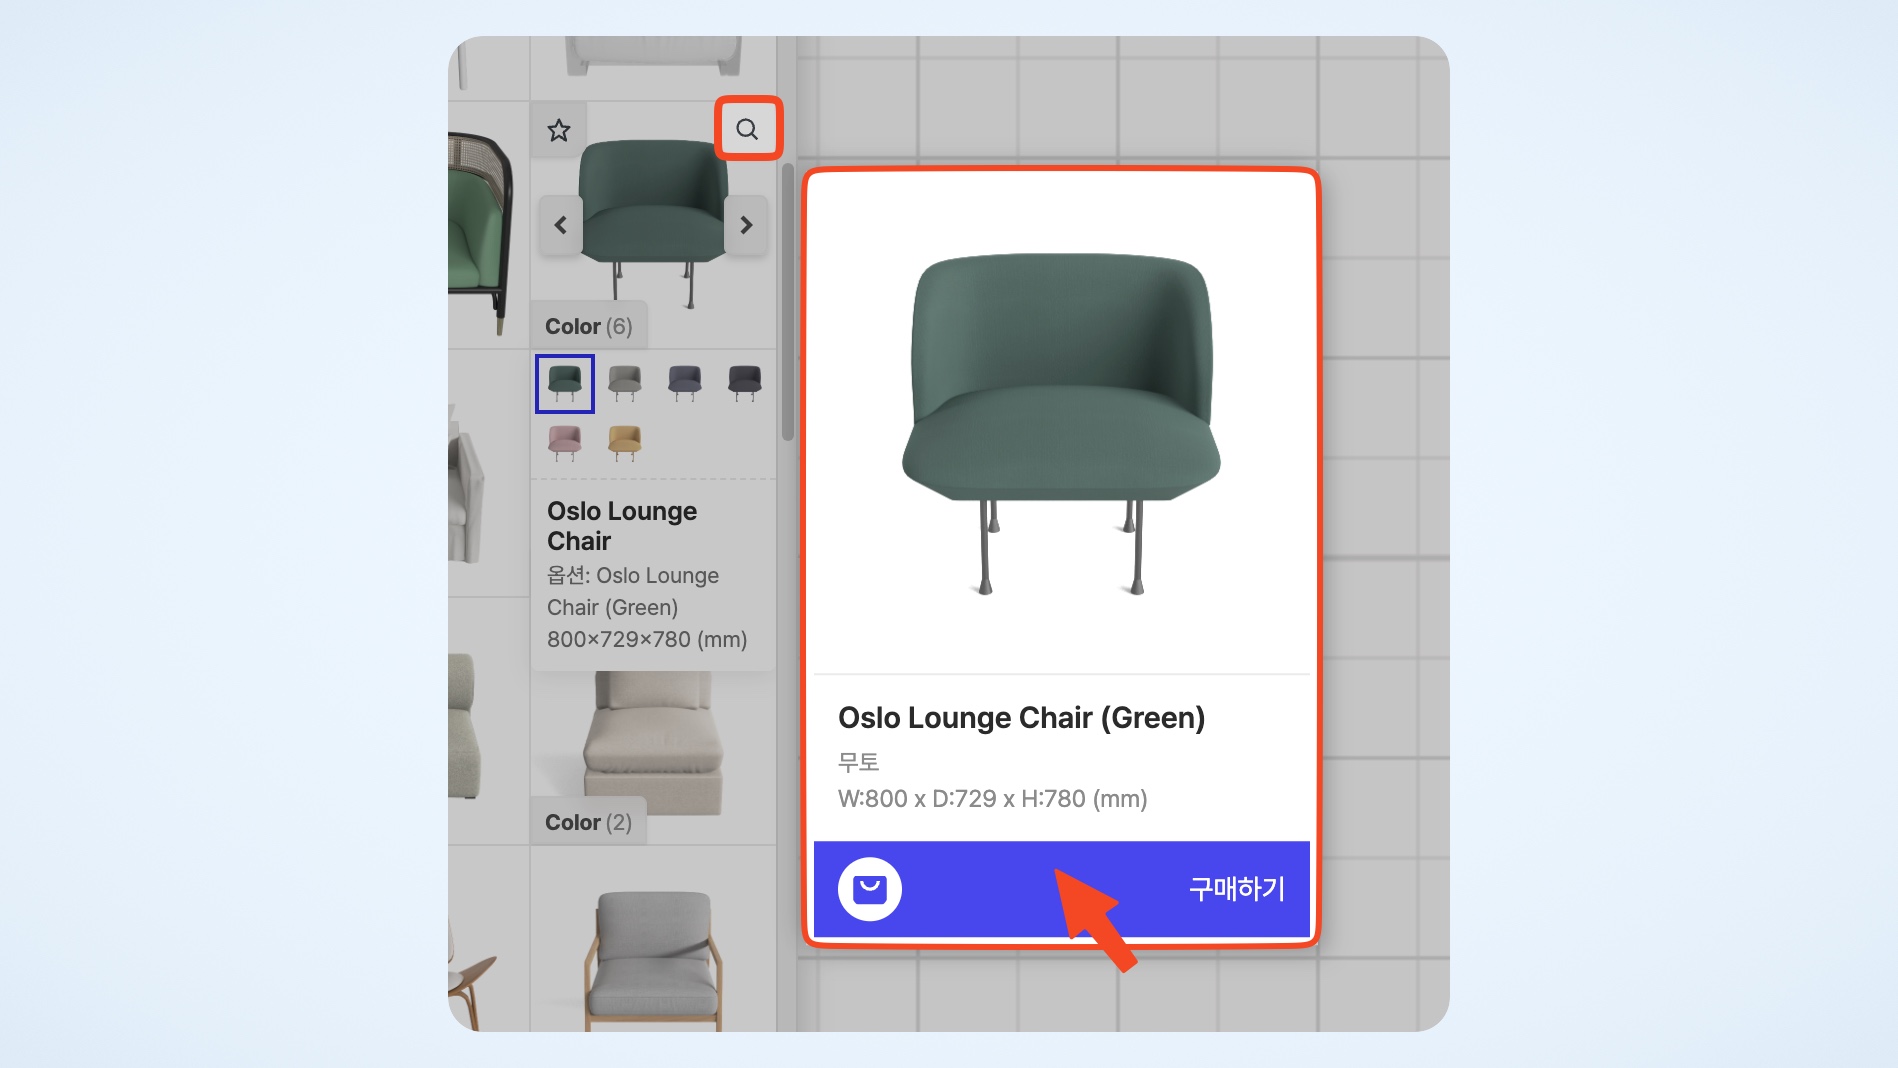Image resolution: width=1898 pixels, height=1068 pixels.
Task: Show the next chair image
Action: pyautogui.click(x=746, y=225)
